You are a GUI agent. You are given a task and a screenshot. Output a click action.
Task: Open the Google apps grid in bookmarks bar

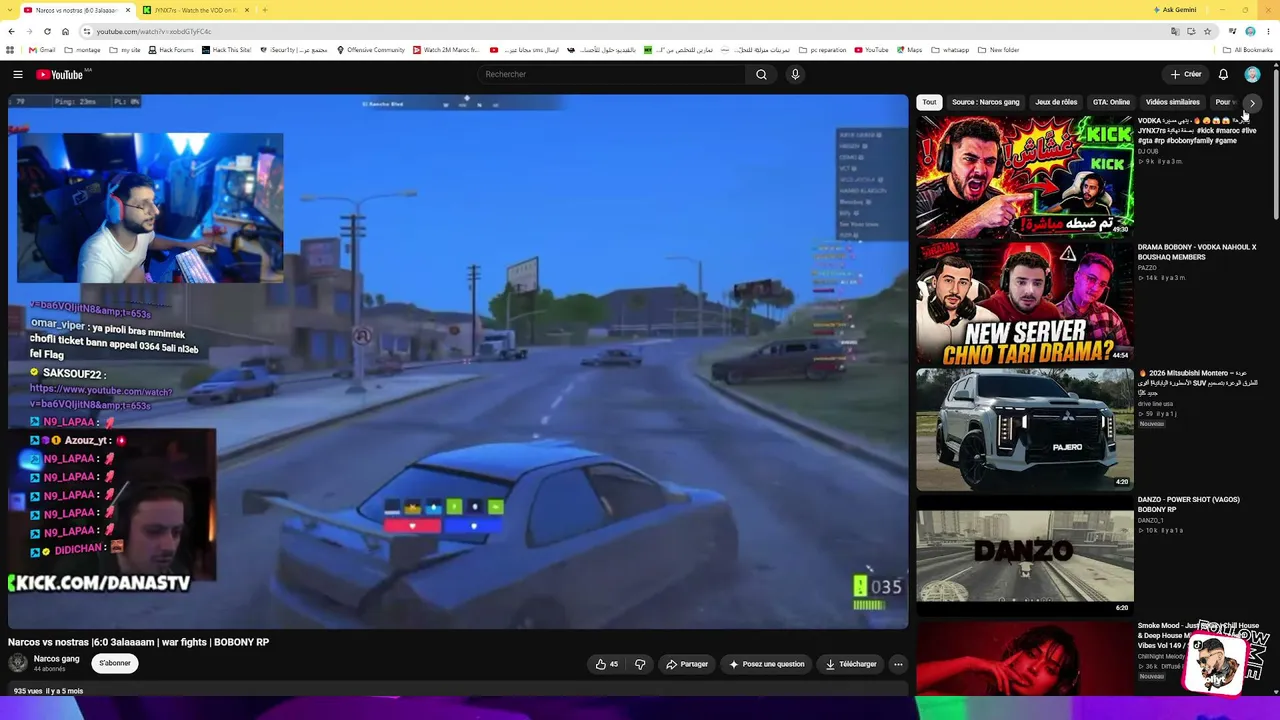click(x=10, y=50)
